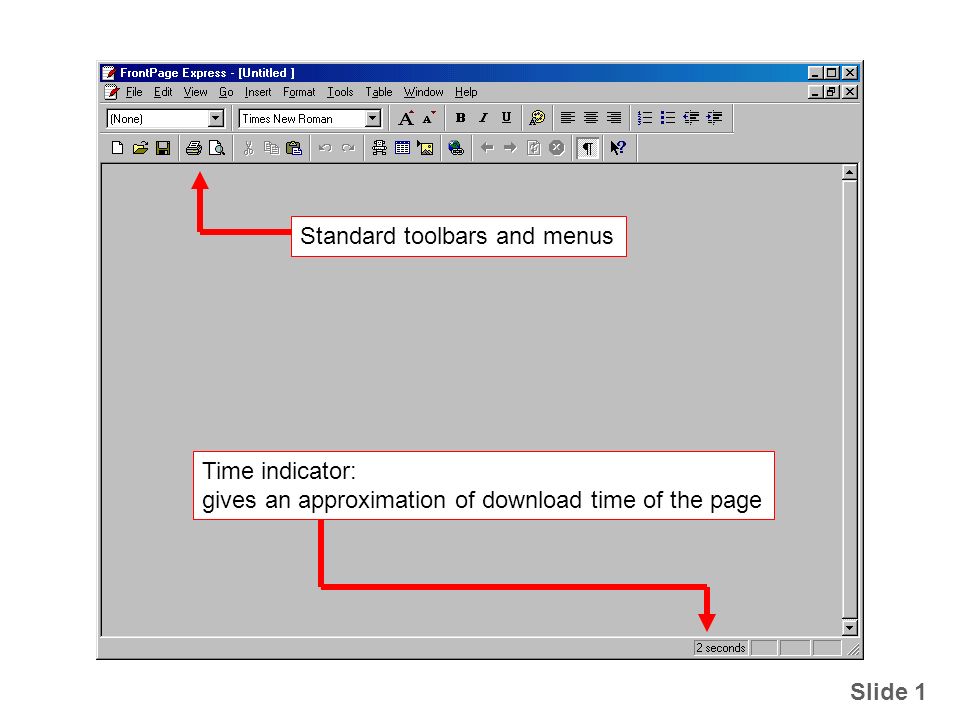Open the Go menu
This screenshot has width=960, height=720.
pos(226,92)
